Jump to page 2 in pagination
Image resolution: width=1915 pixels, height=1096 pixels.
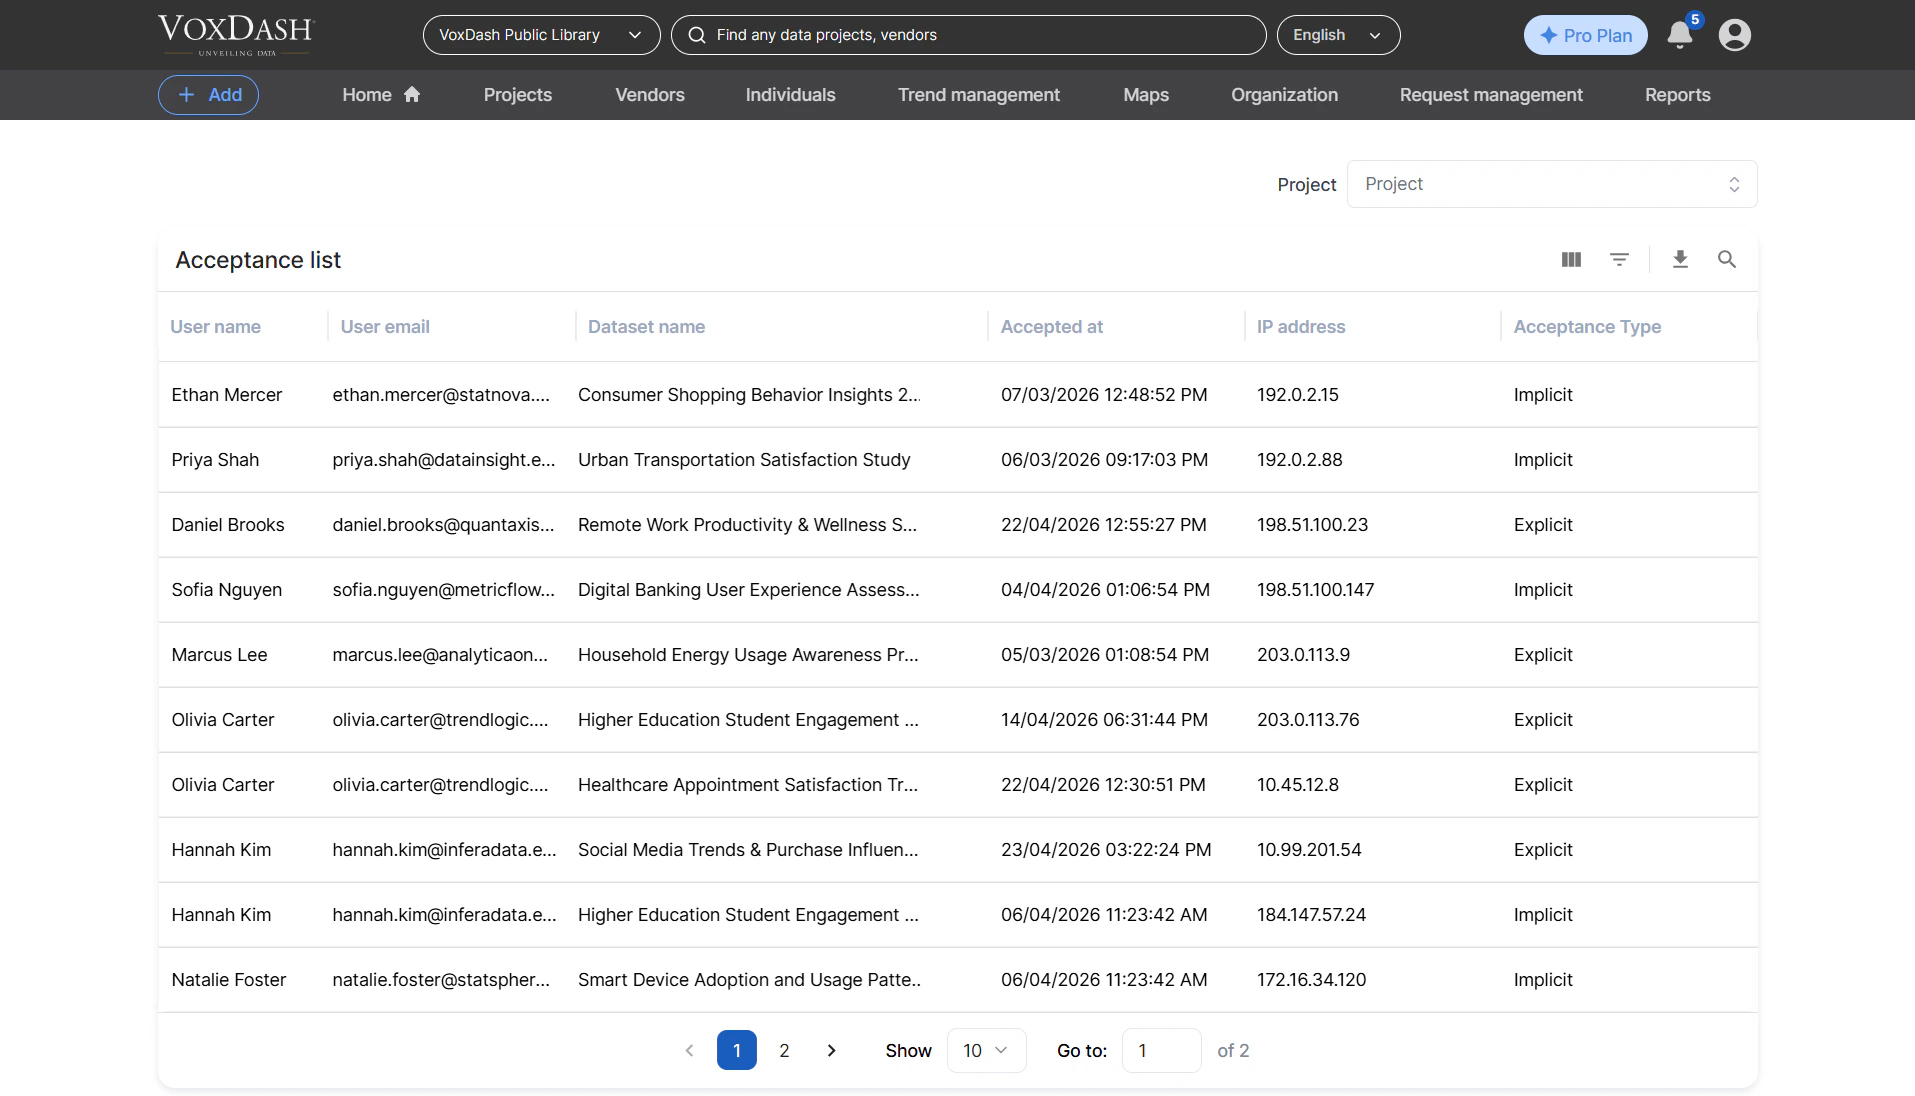click(784, 1051)
